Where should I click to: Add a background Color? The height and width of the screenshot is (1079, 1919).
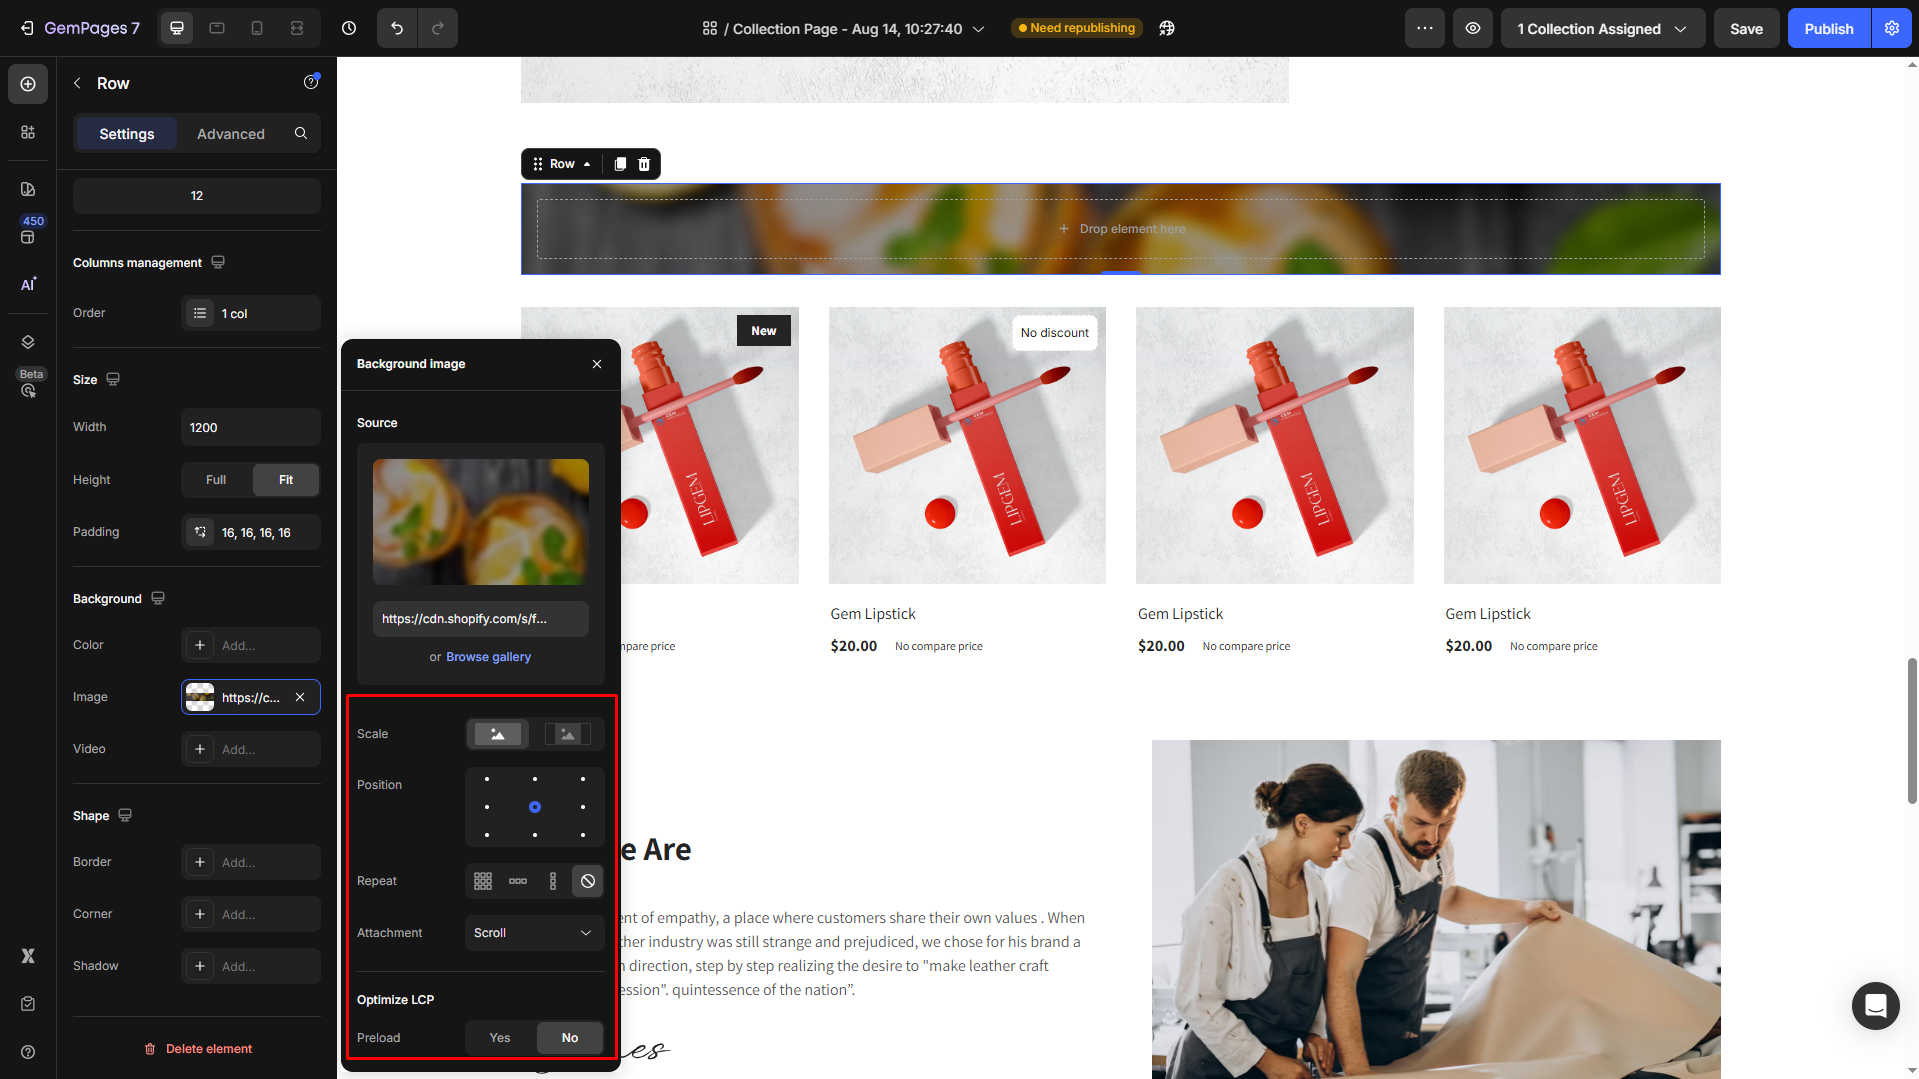pos(250,645)
